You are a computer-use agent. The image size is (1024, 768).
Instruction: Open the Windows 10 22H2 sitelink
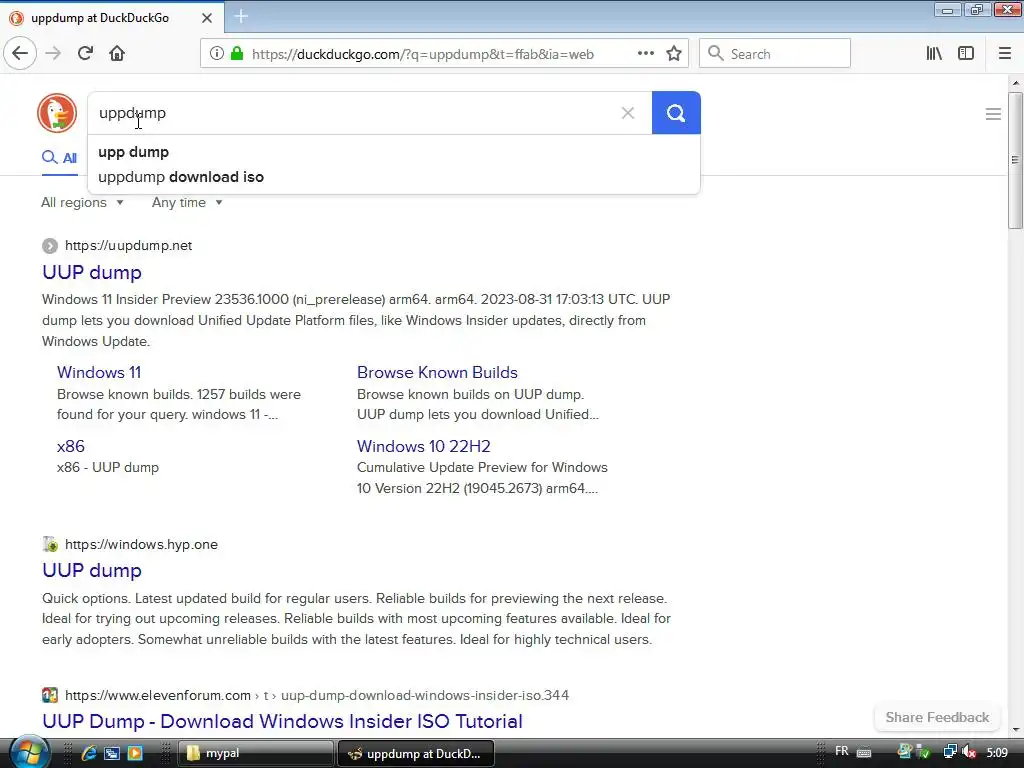tap(423, 447)
